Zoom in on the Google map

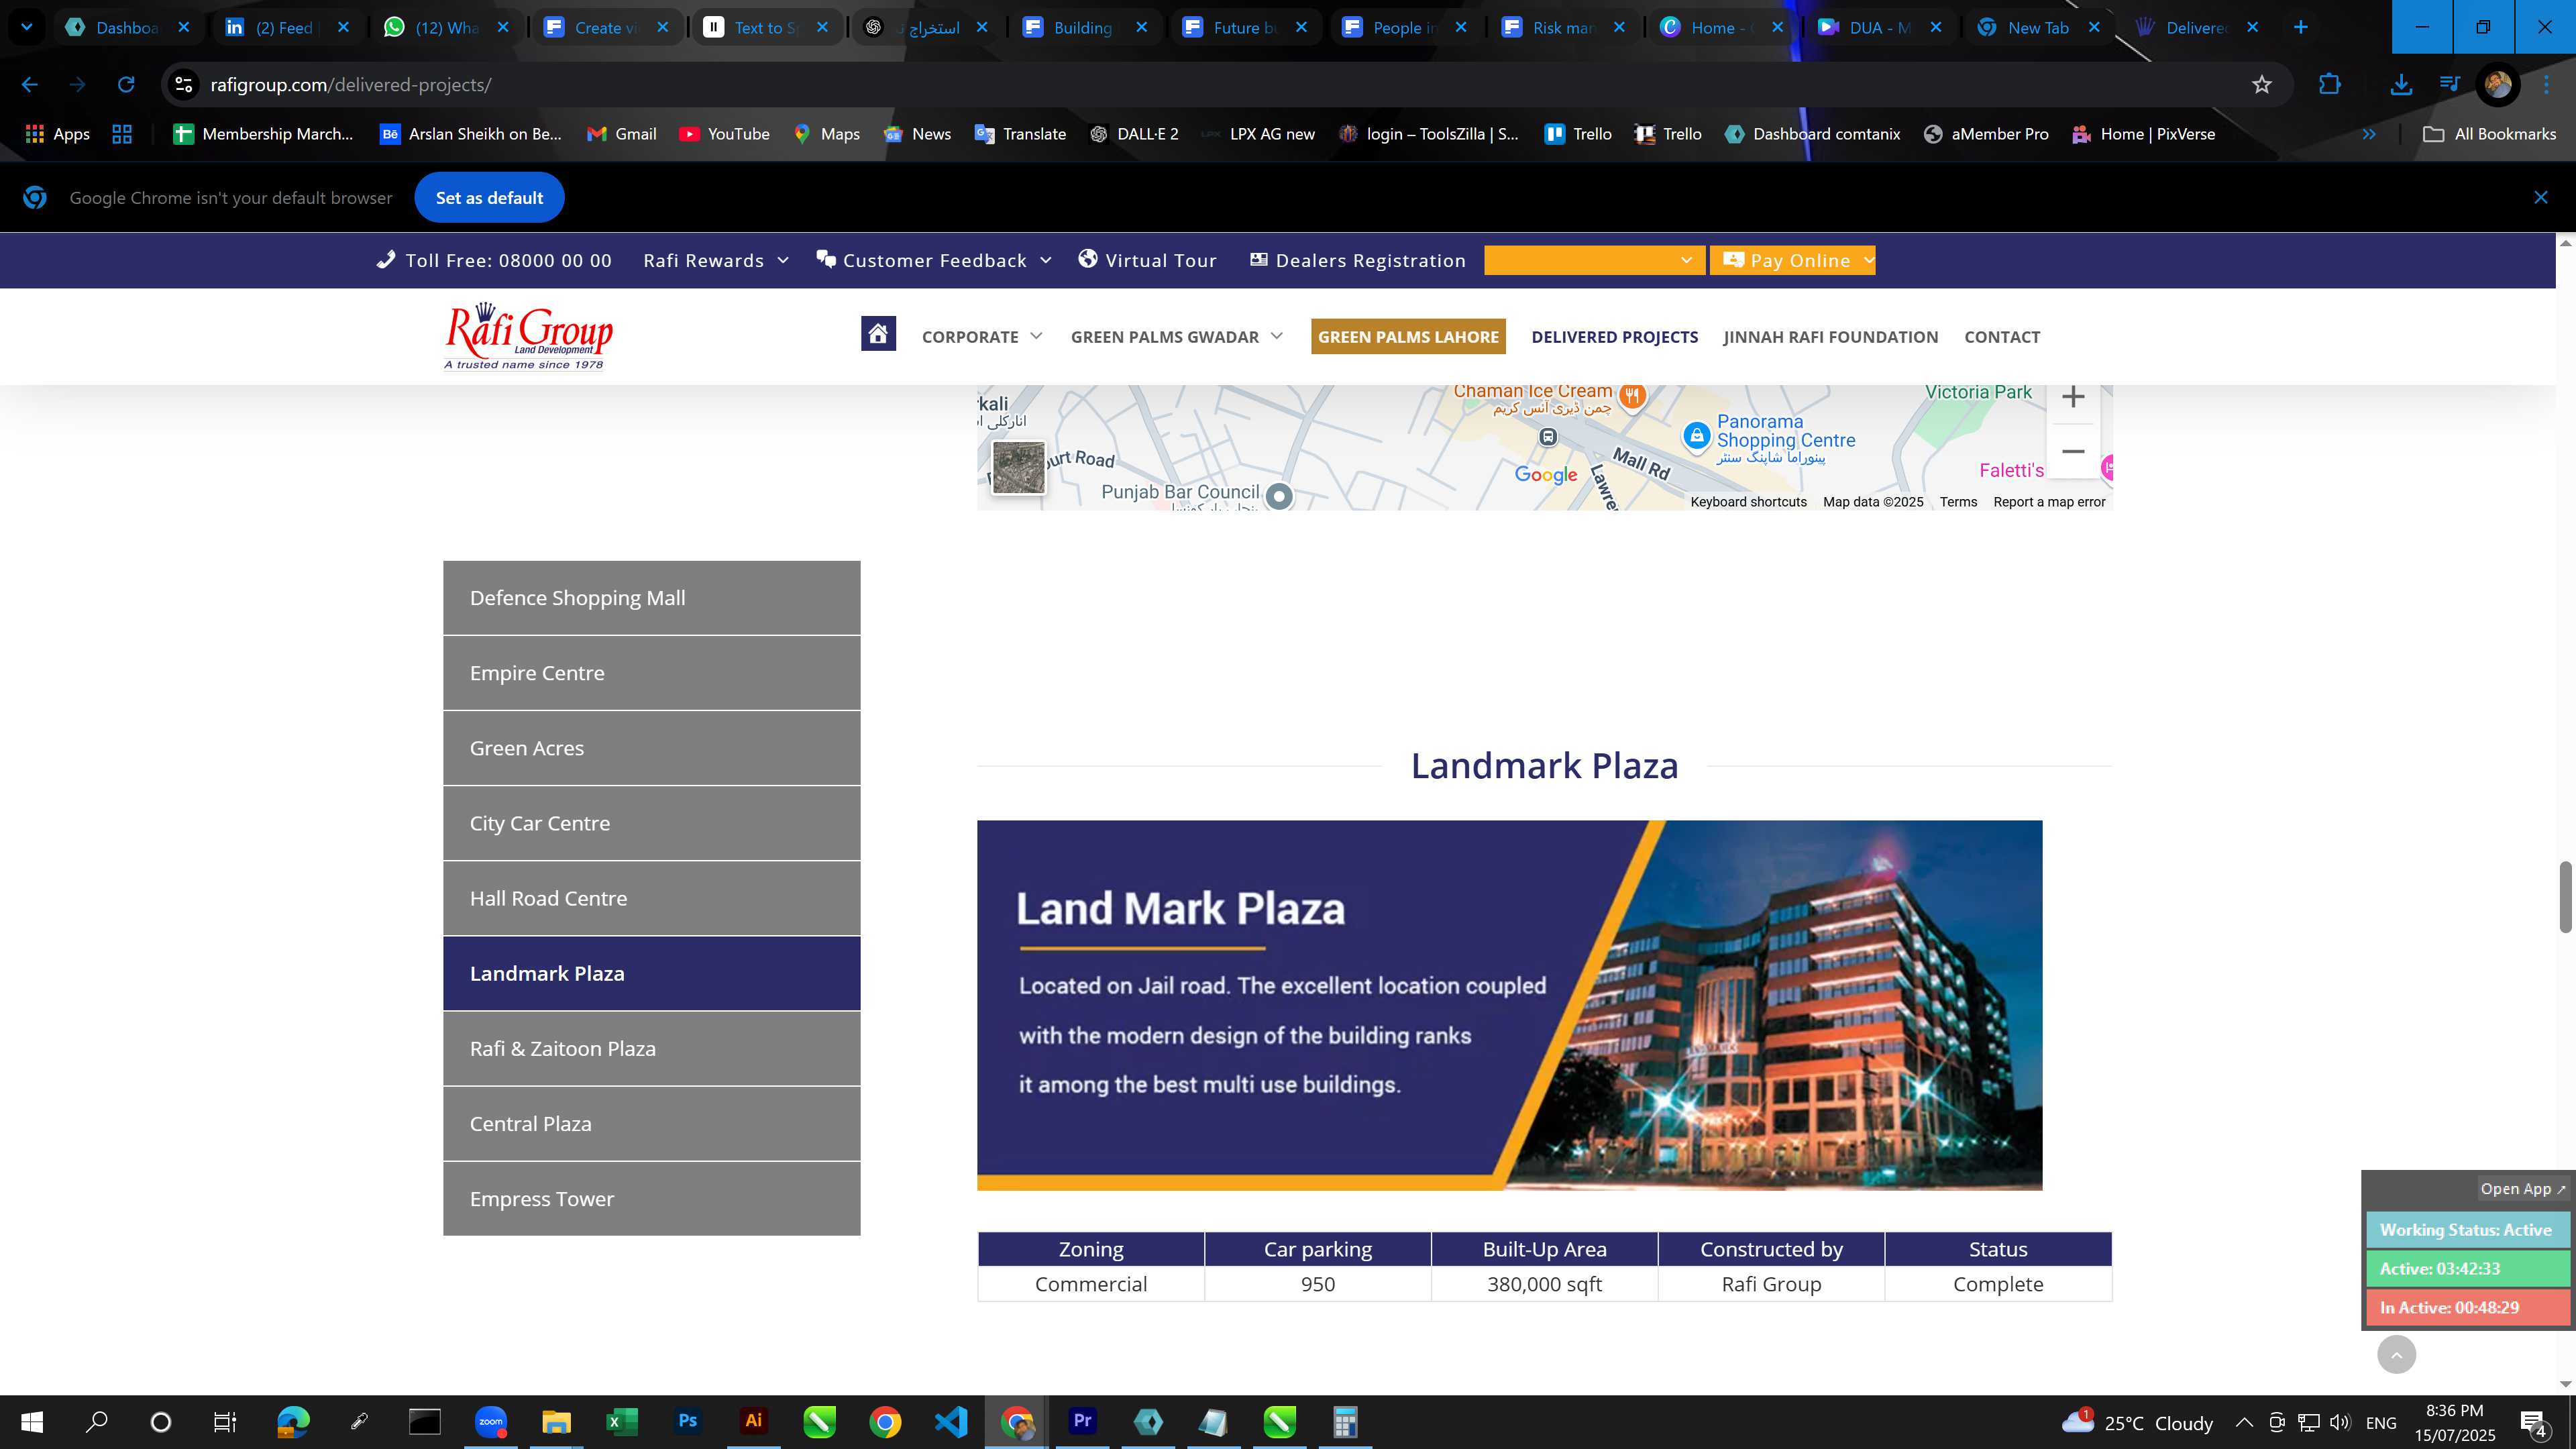2073,397
